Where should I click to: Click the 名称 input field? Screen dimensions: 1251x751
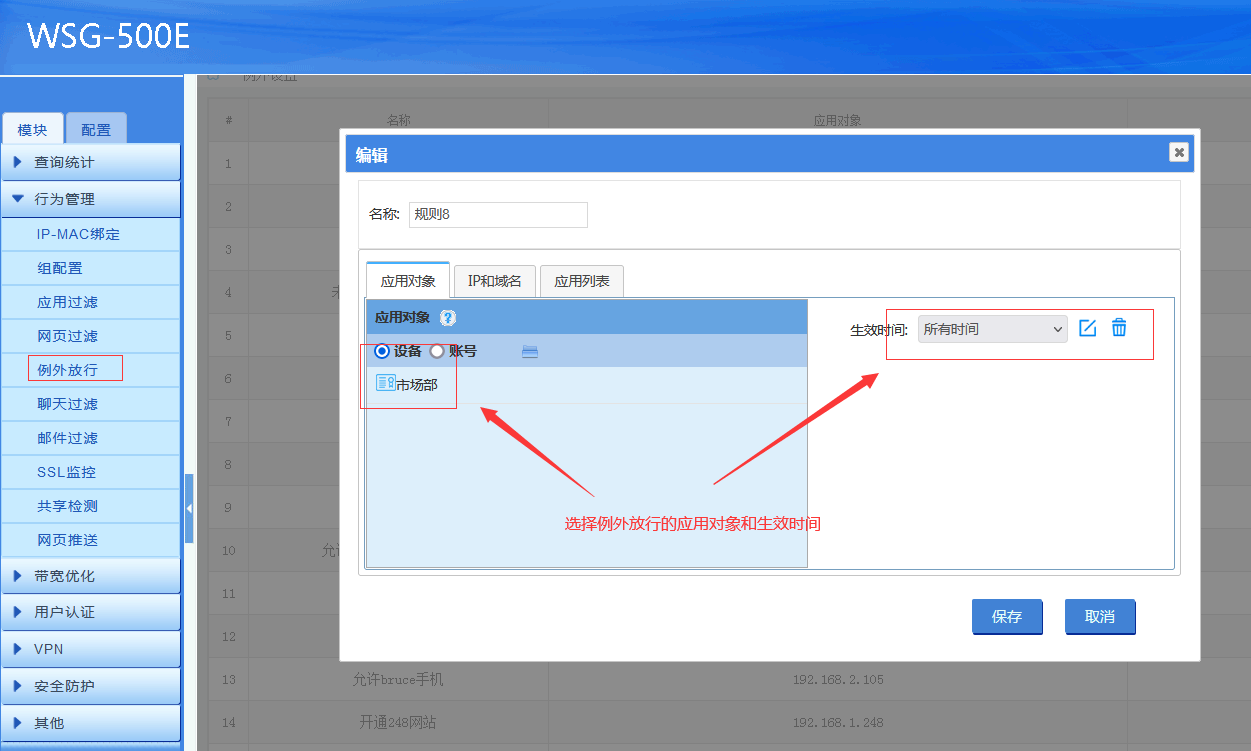tap(498, 215)
